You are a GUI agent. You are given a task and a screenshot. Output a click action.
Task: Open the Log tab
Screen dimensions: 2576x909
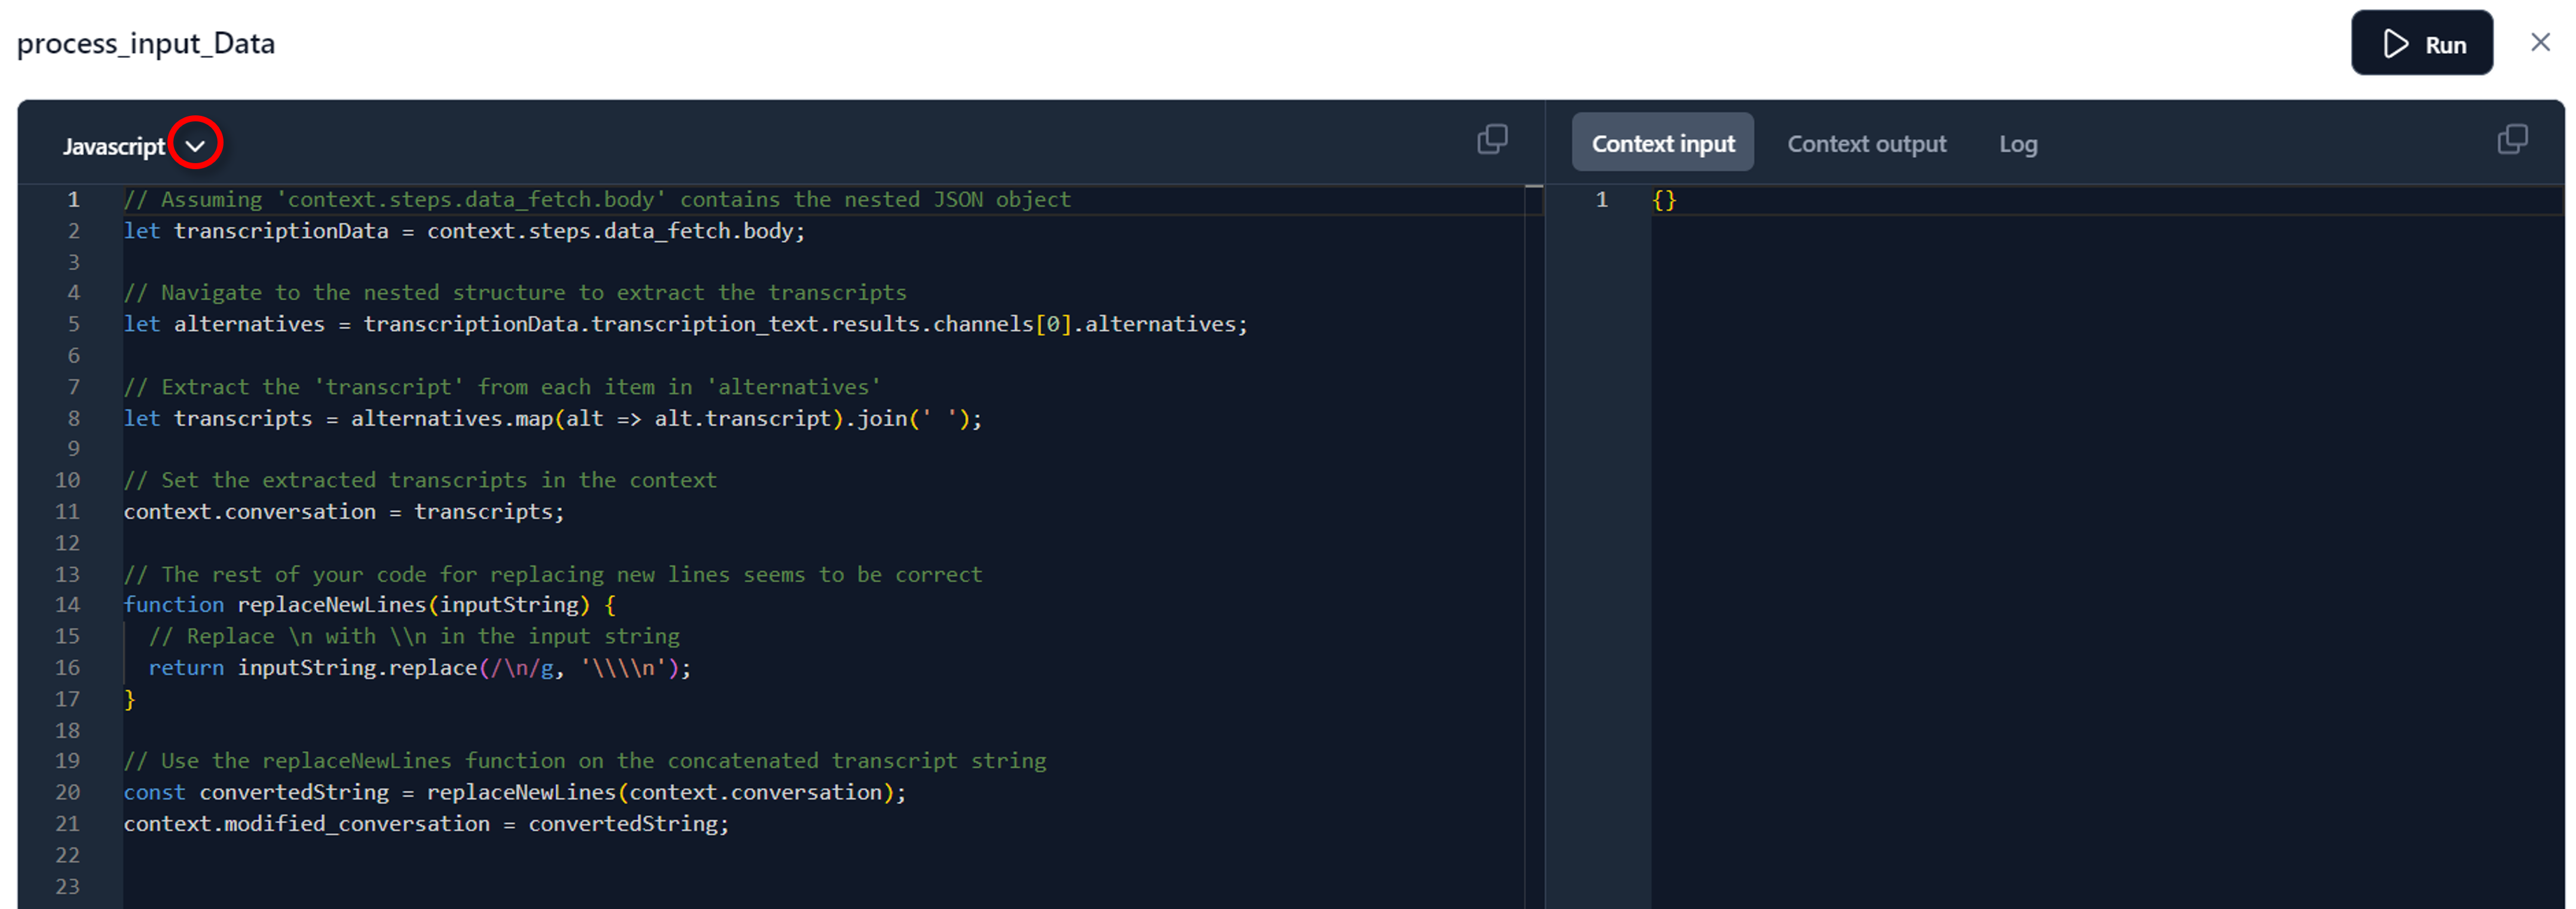coord(2017,144)
